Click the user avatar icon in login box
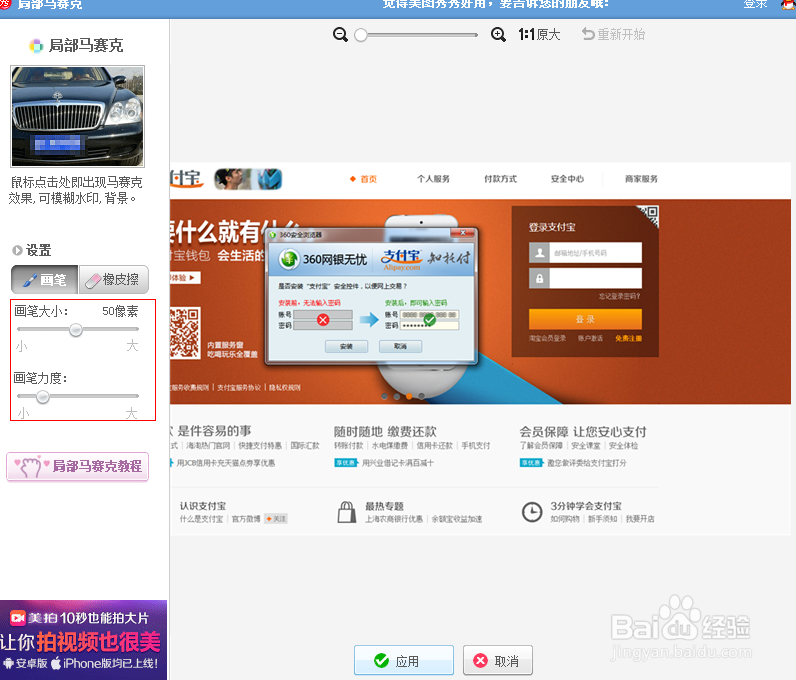Viewport: 796px width, 680px height. [539, 252]
